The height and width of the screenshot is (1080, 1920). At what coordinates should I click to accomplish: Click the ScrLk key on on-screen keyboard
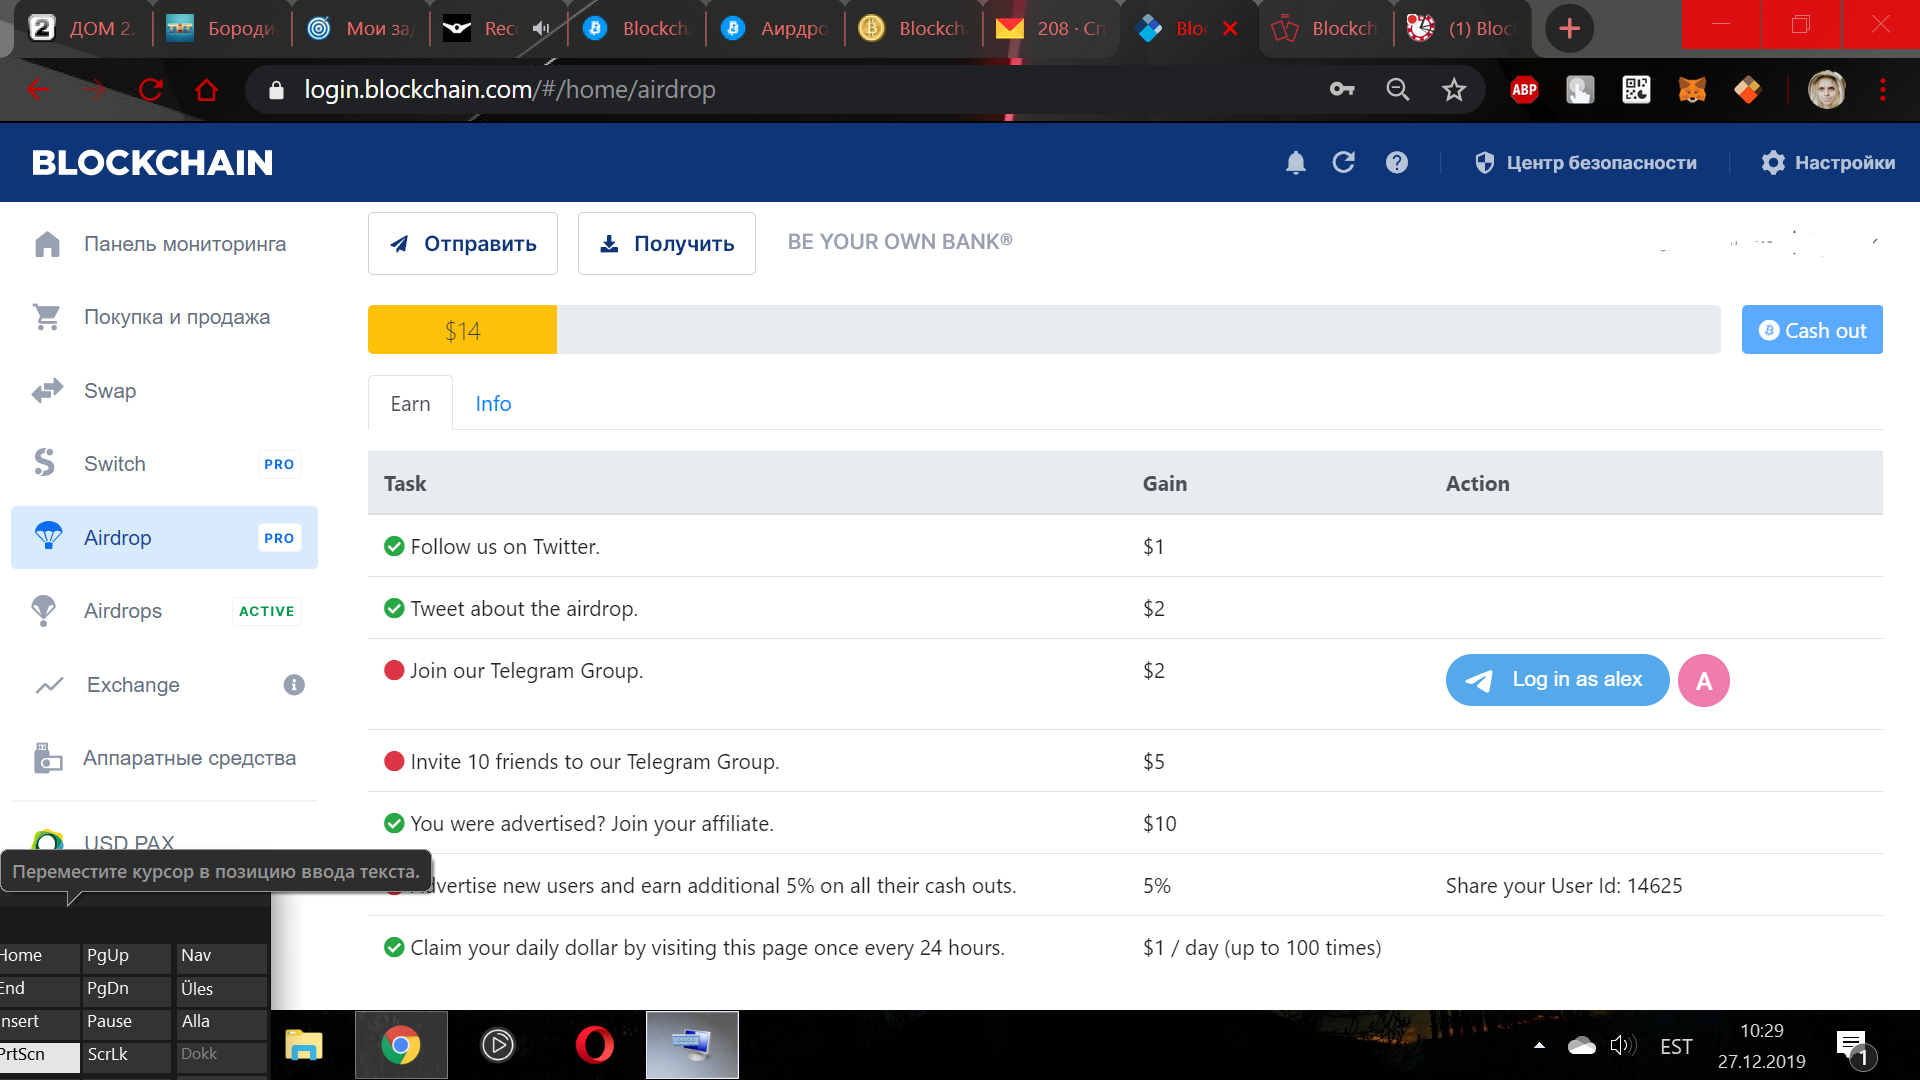(125, 1055)
